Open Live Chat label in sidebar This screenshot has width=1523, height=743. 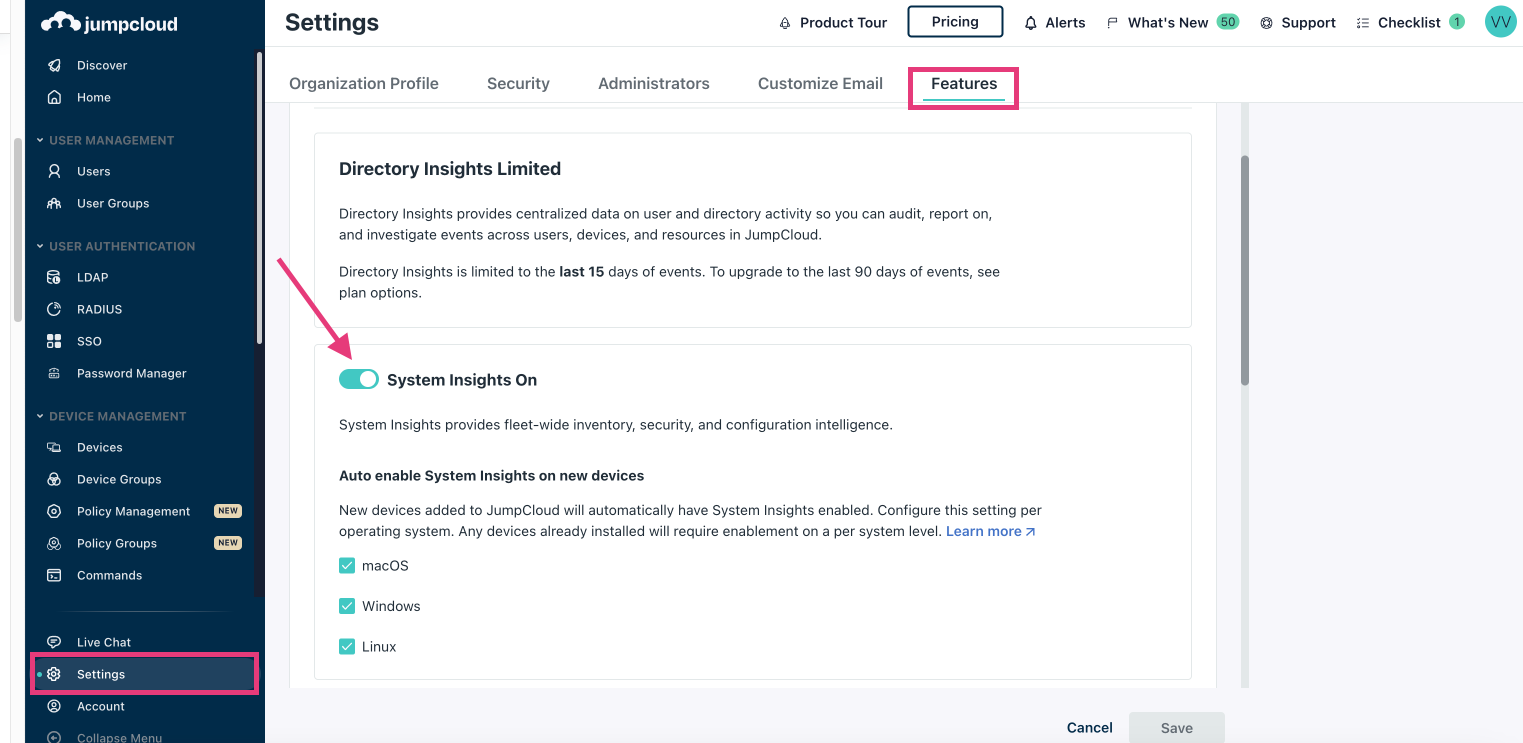[104, 642]
